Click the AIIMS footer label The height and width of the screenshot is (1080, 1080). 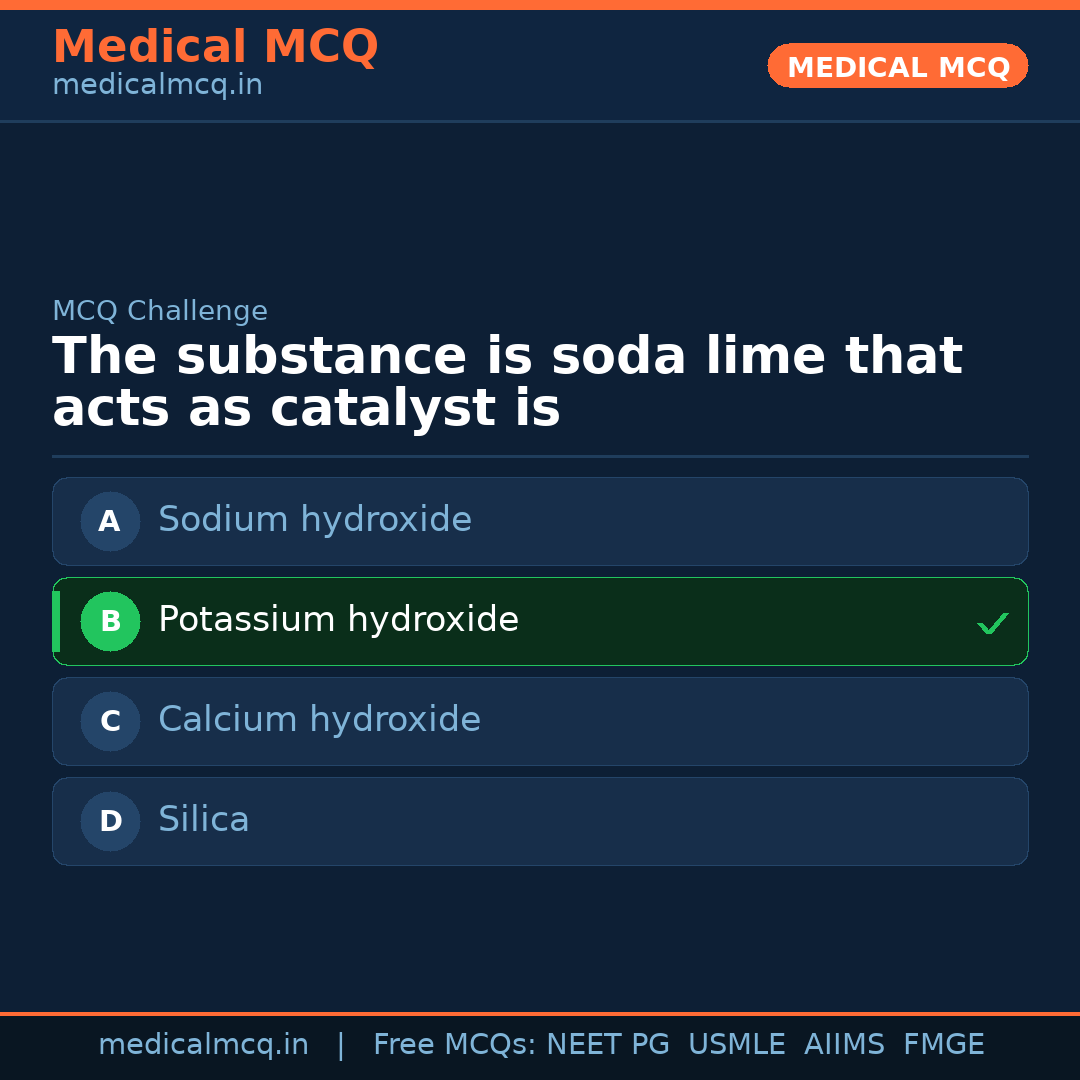coord(844,1045)
